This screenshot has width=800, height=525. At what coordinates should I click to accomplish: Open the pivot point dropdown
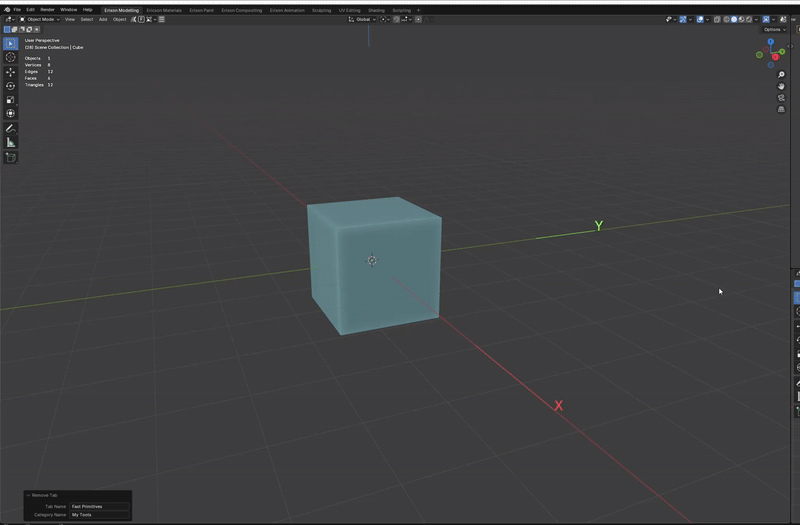[x=385, y=19]
